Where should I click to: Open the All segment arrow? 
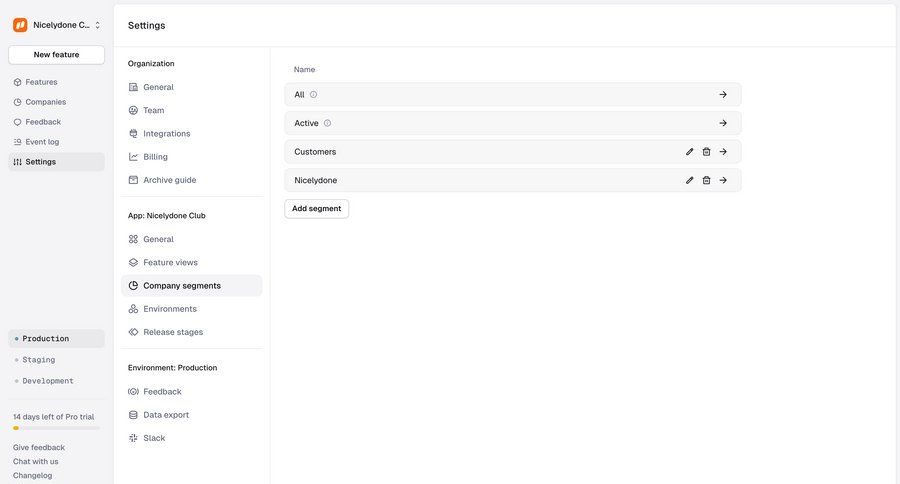click(x=723, y=95)
